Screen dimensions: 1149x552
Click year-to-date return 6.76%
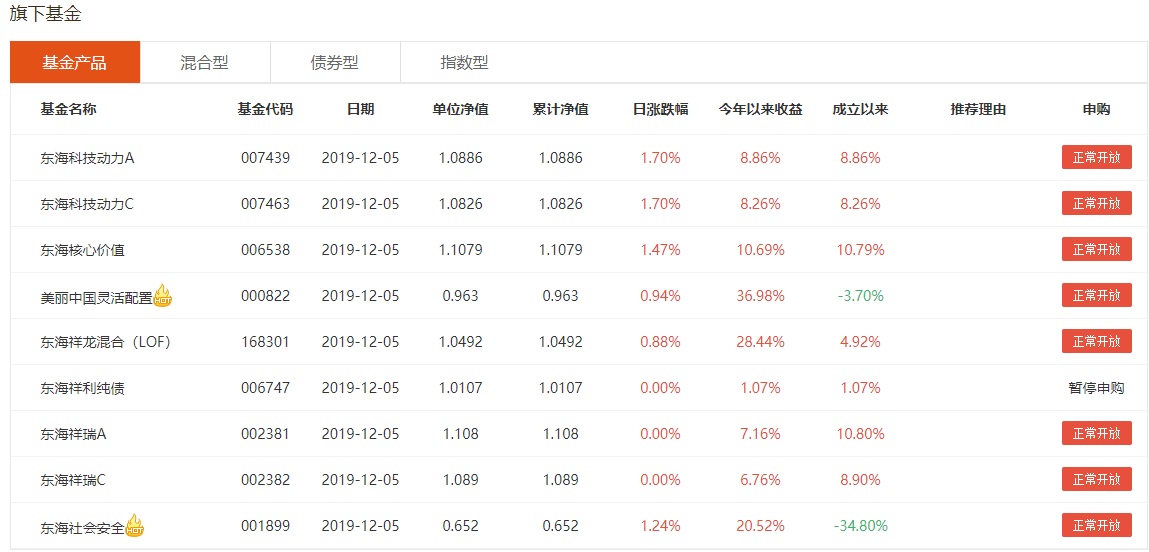(761, 480)
